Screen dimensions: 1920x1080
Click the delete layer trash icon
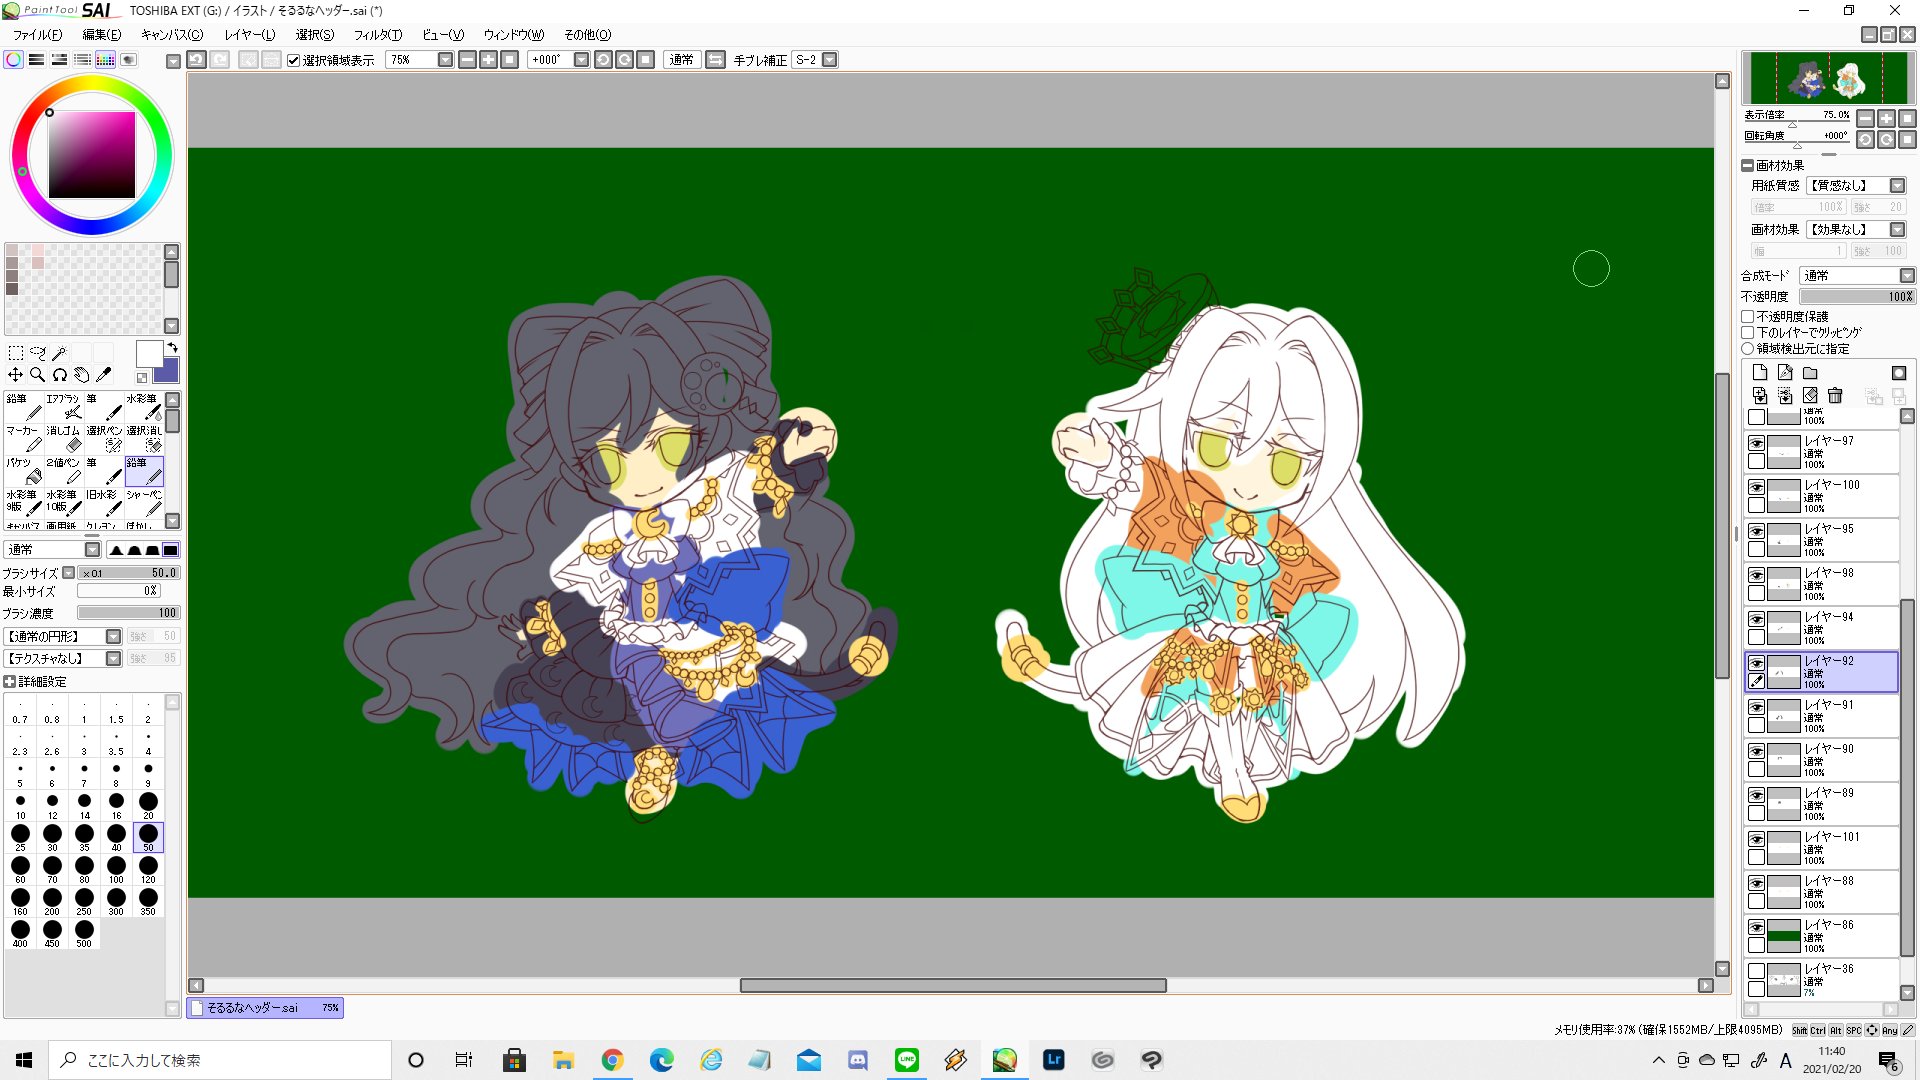[1834, 396]
